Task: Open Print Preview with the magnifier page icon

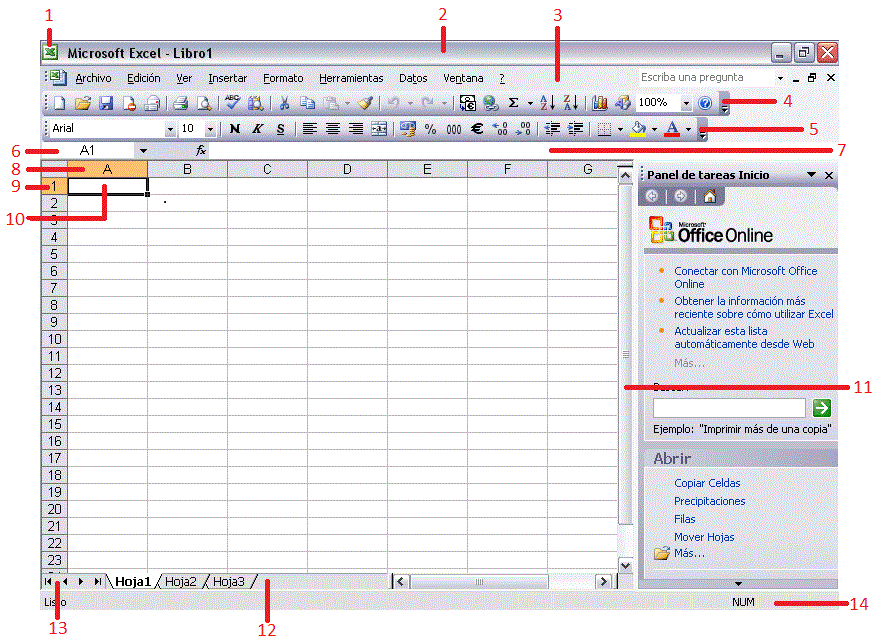Action: tap(204, 103)
